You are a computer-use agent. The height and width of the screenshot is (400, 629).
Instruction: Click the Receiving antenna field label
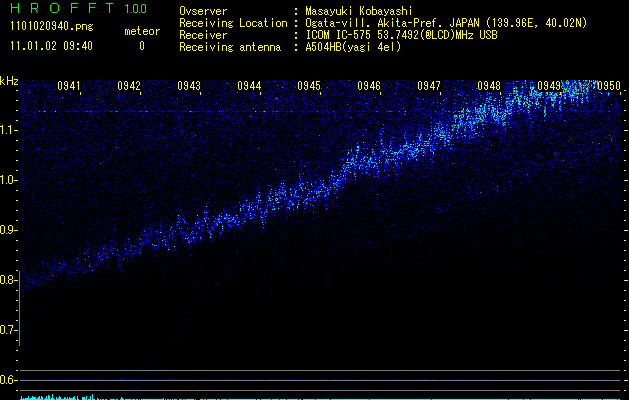click(x=230, y=47)
